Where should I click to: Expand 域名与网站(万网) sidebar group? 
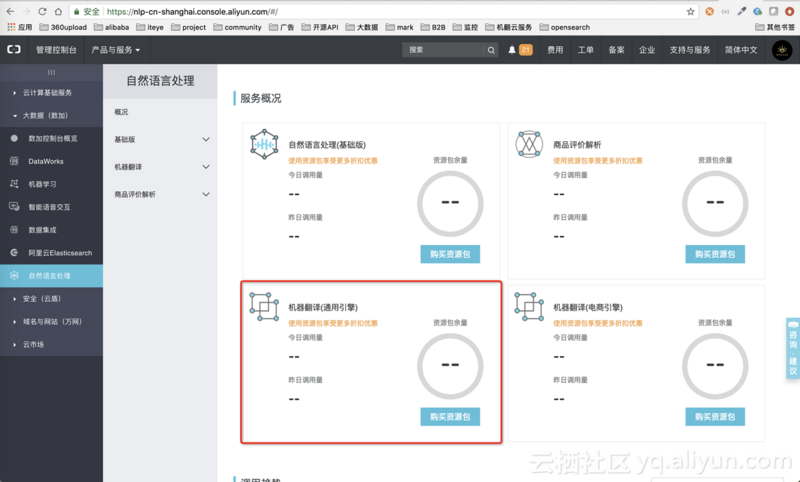[51, 321]
